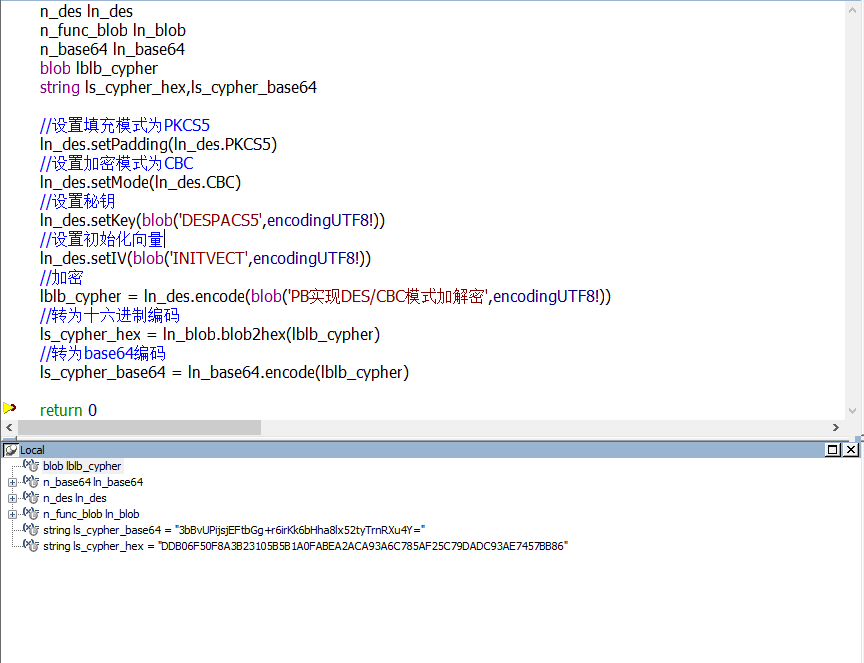Select the n_base64 ln_base64 row in Local

pos(93,482)
